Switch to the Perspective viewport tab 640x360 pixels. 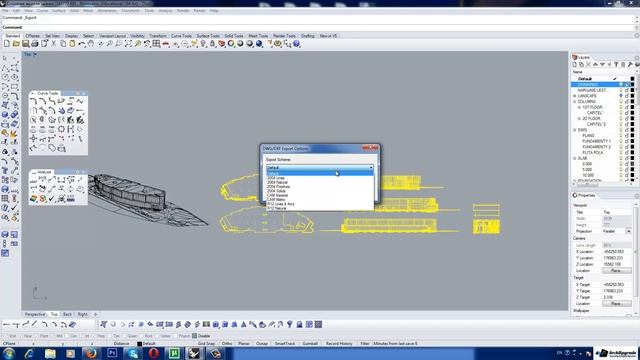pos(35,314)
